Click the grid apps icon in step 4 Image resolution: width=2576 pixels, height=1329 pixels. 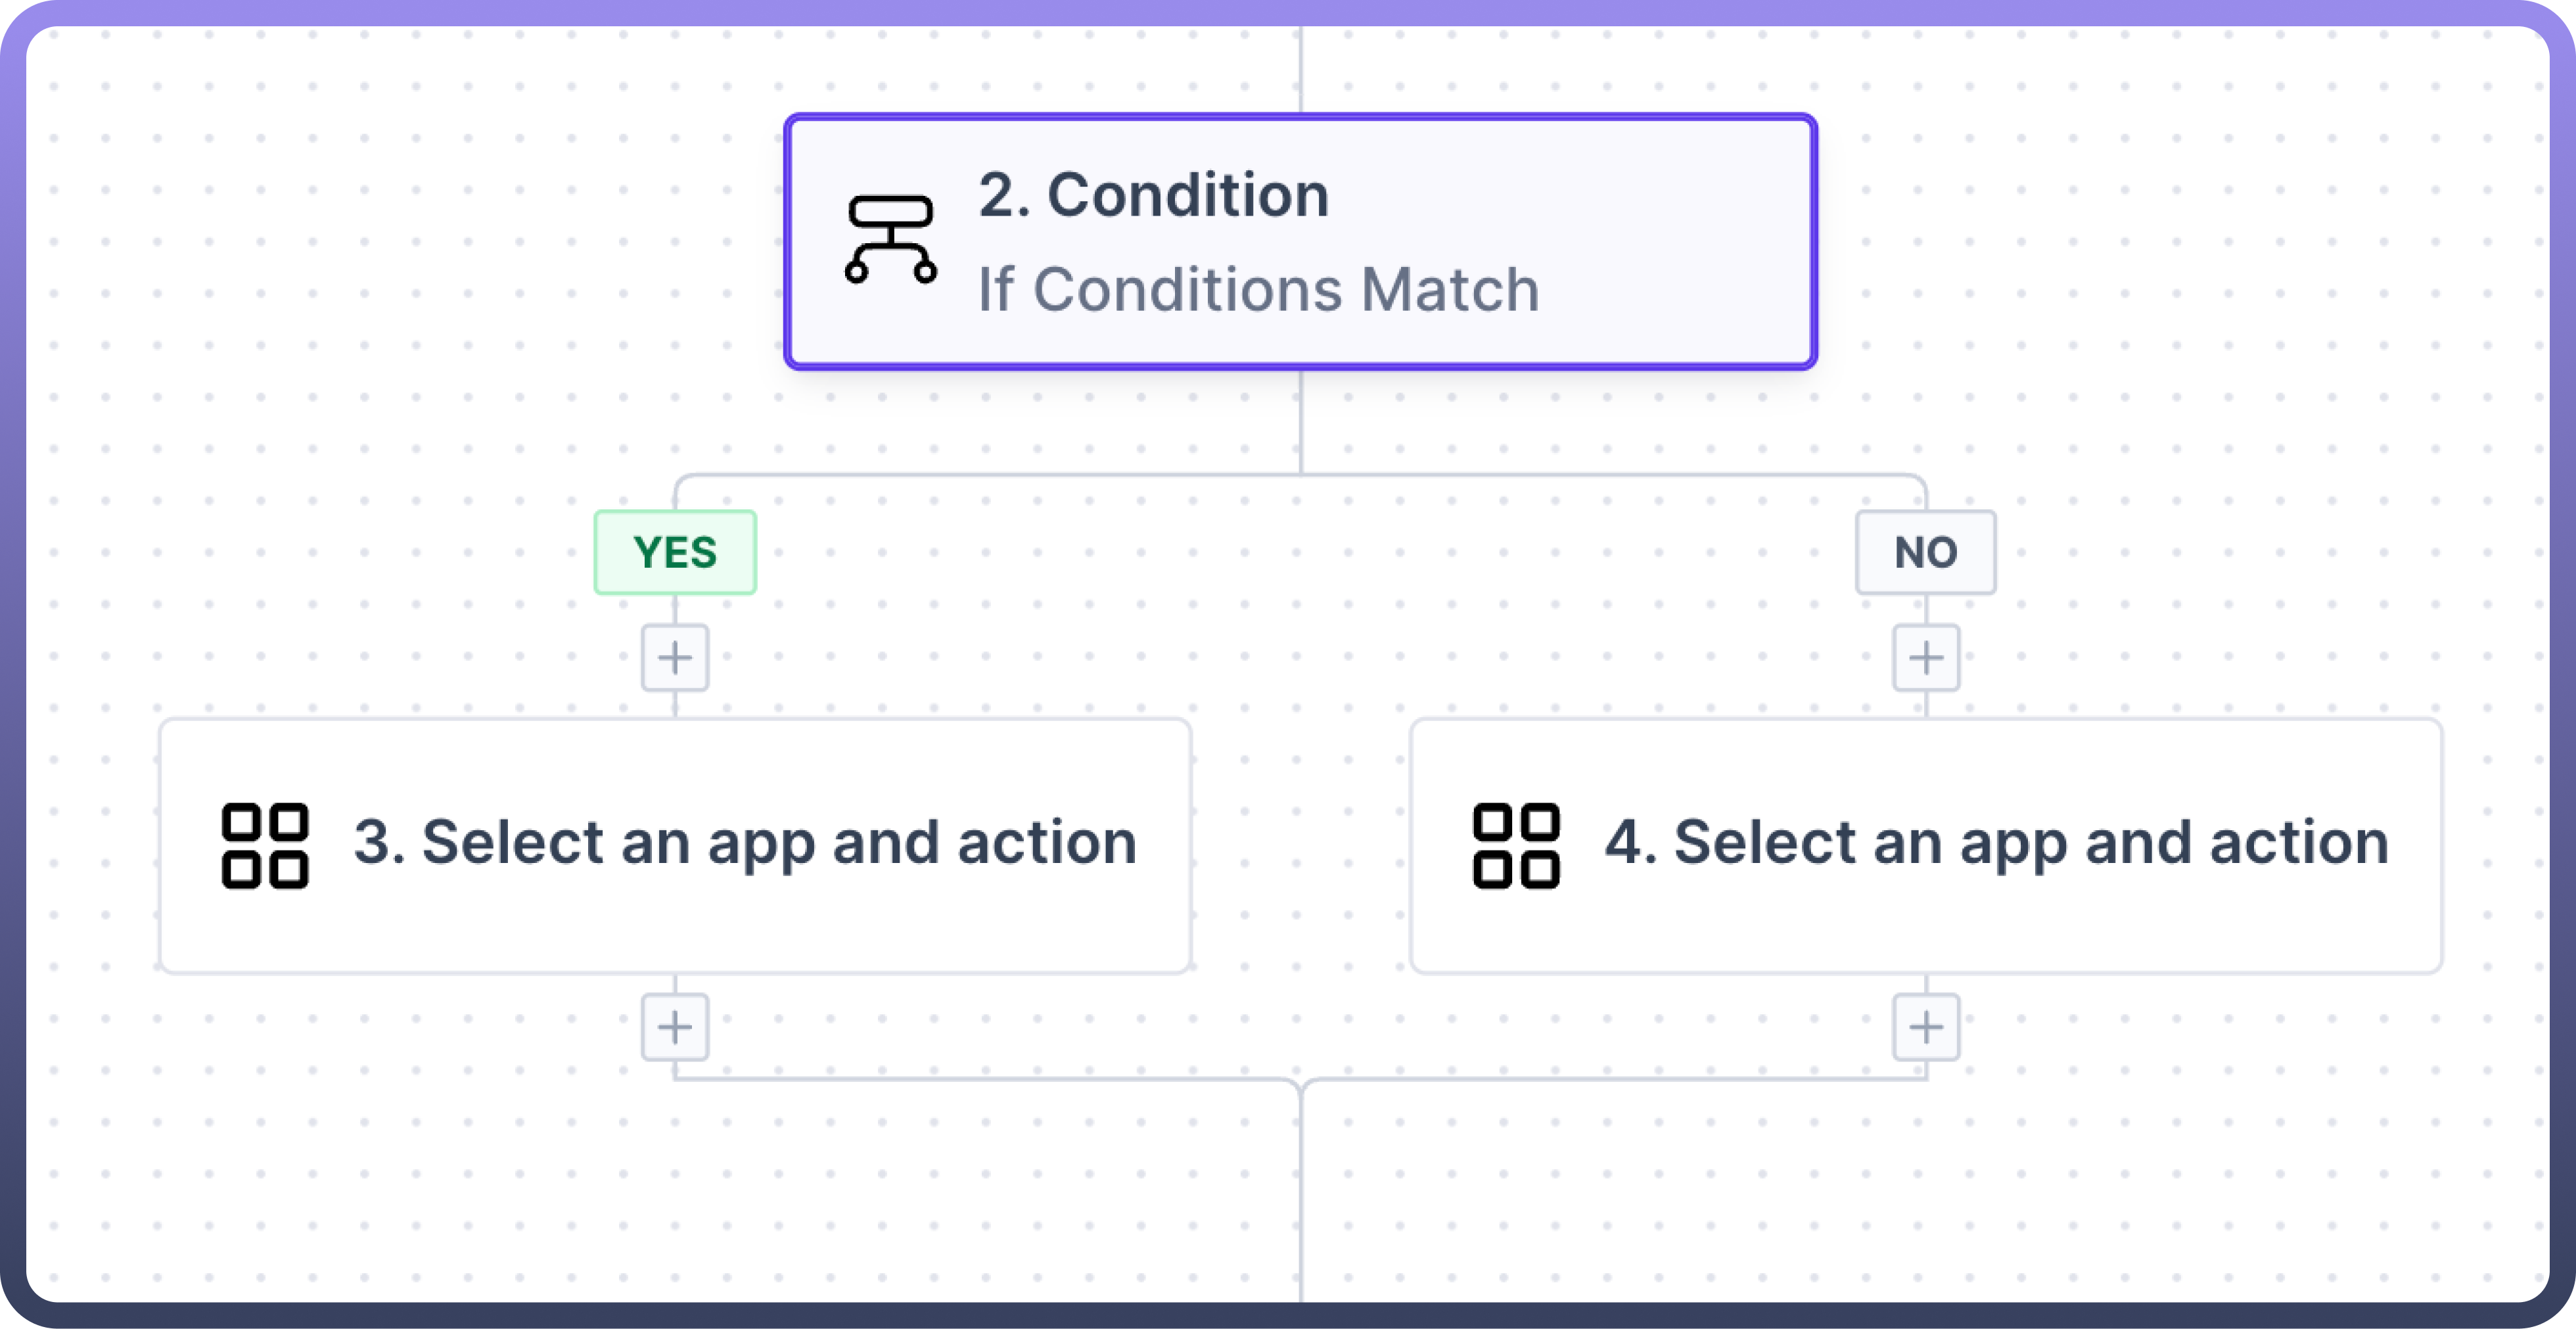[1516, 846]
